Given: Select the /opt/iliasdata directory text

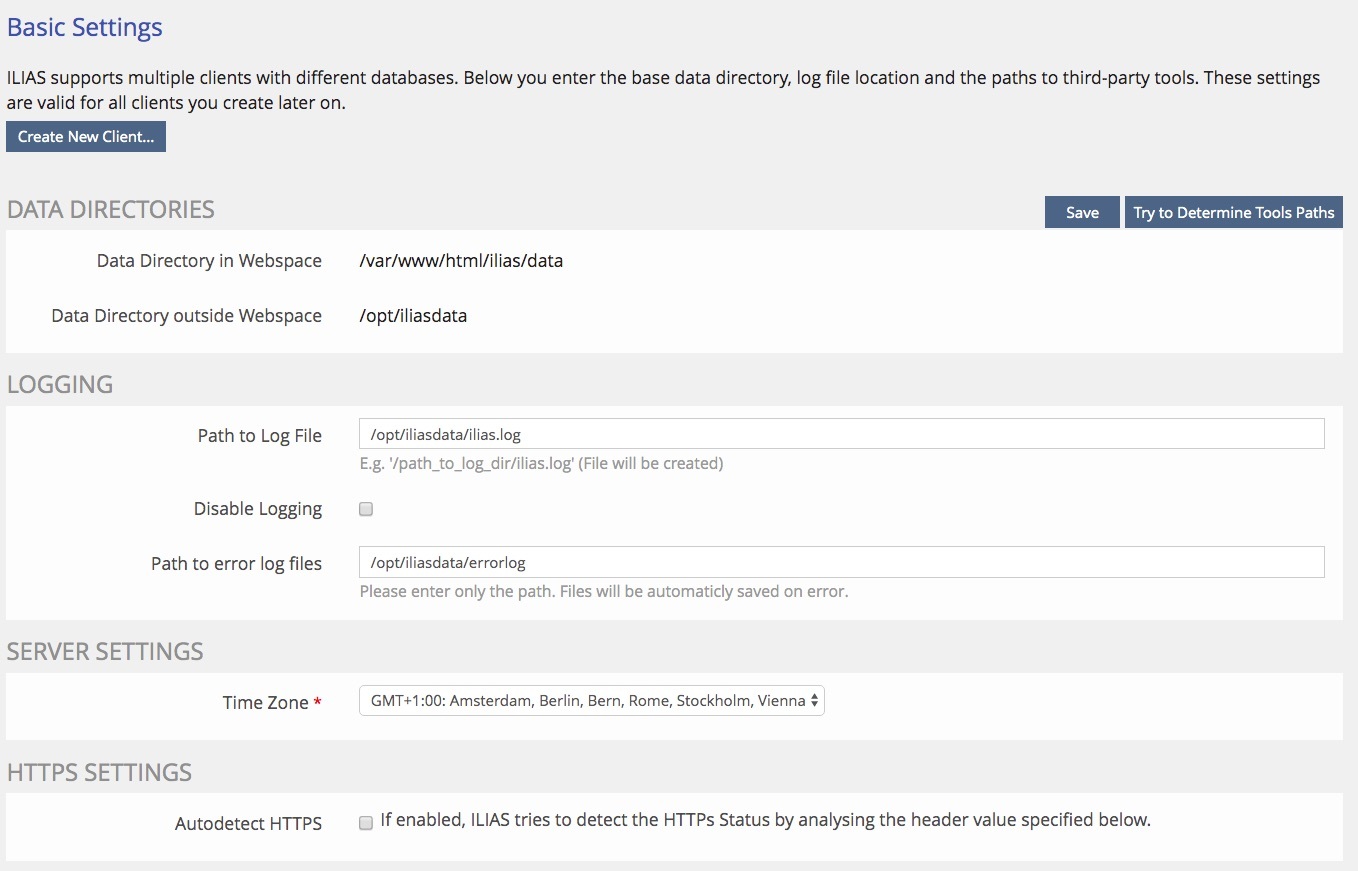Looking at the screenshot, I should coord(413,316).
